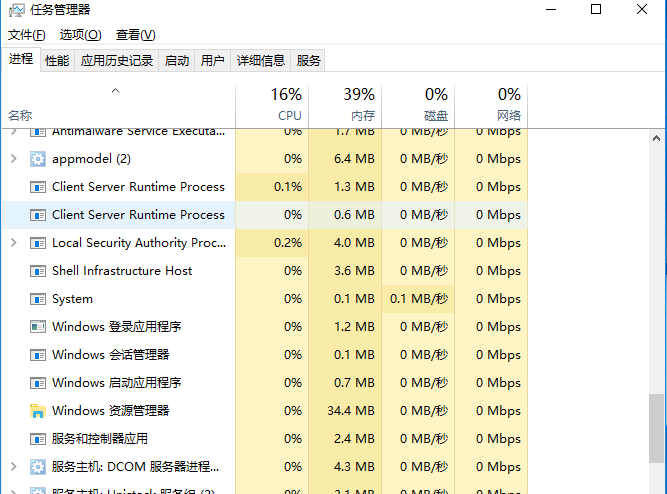Click the appmodel gear icon

click(38, 159)
